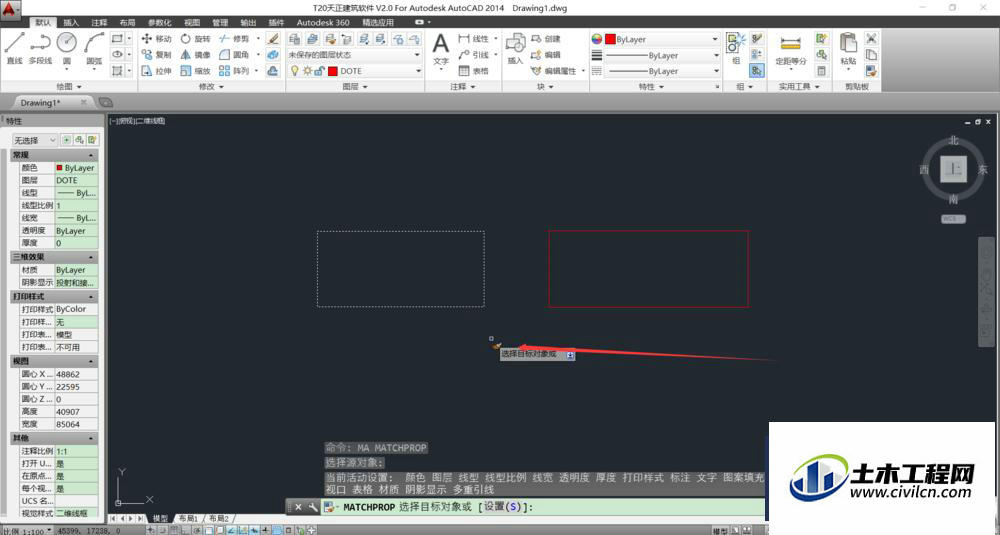Click the Group (组) icon

(735, 48)
